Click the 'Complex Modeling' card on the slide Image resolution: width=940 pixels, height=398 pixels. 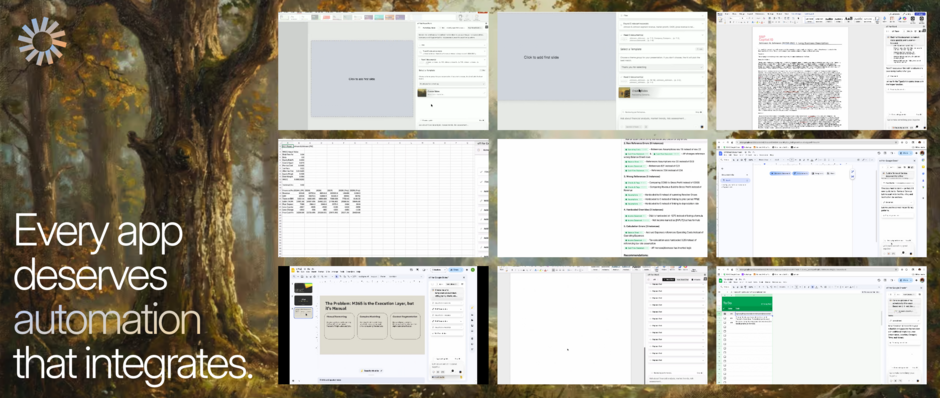click(x=372, y=326)
